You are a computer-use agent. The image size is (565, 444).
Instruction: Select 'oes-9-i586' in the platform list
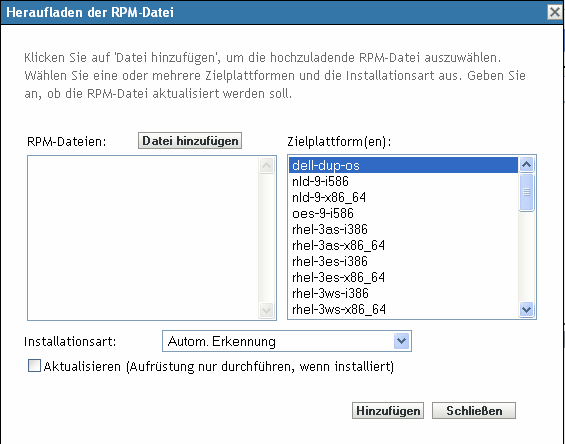(403, 213)
